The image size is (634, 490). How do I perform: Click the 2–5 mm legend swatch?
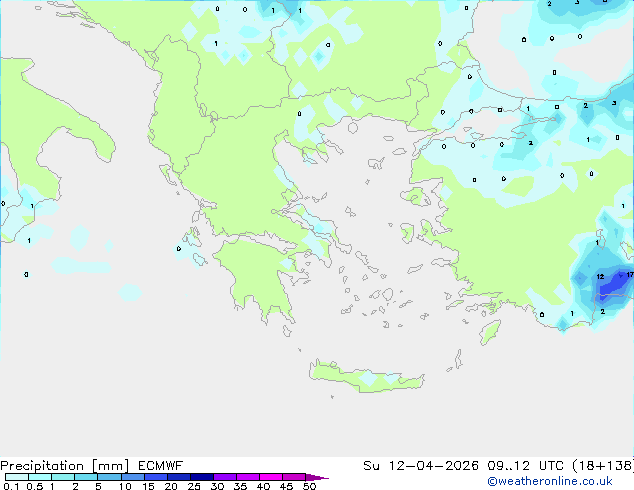pos(86,477)
